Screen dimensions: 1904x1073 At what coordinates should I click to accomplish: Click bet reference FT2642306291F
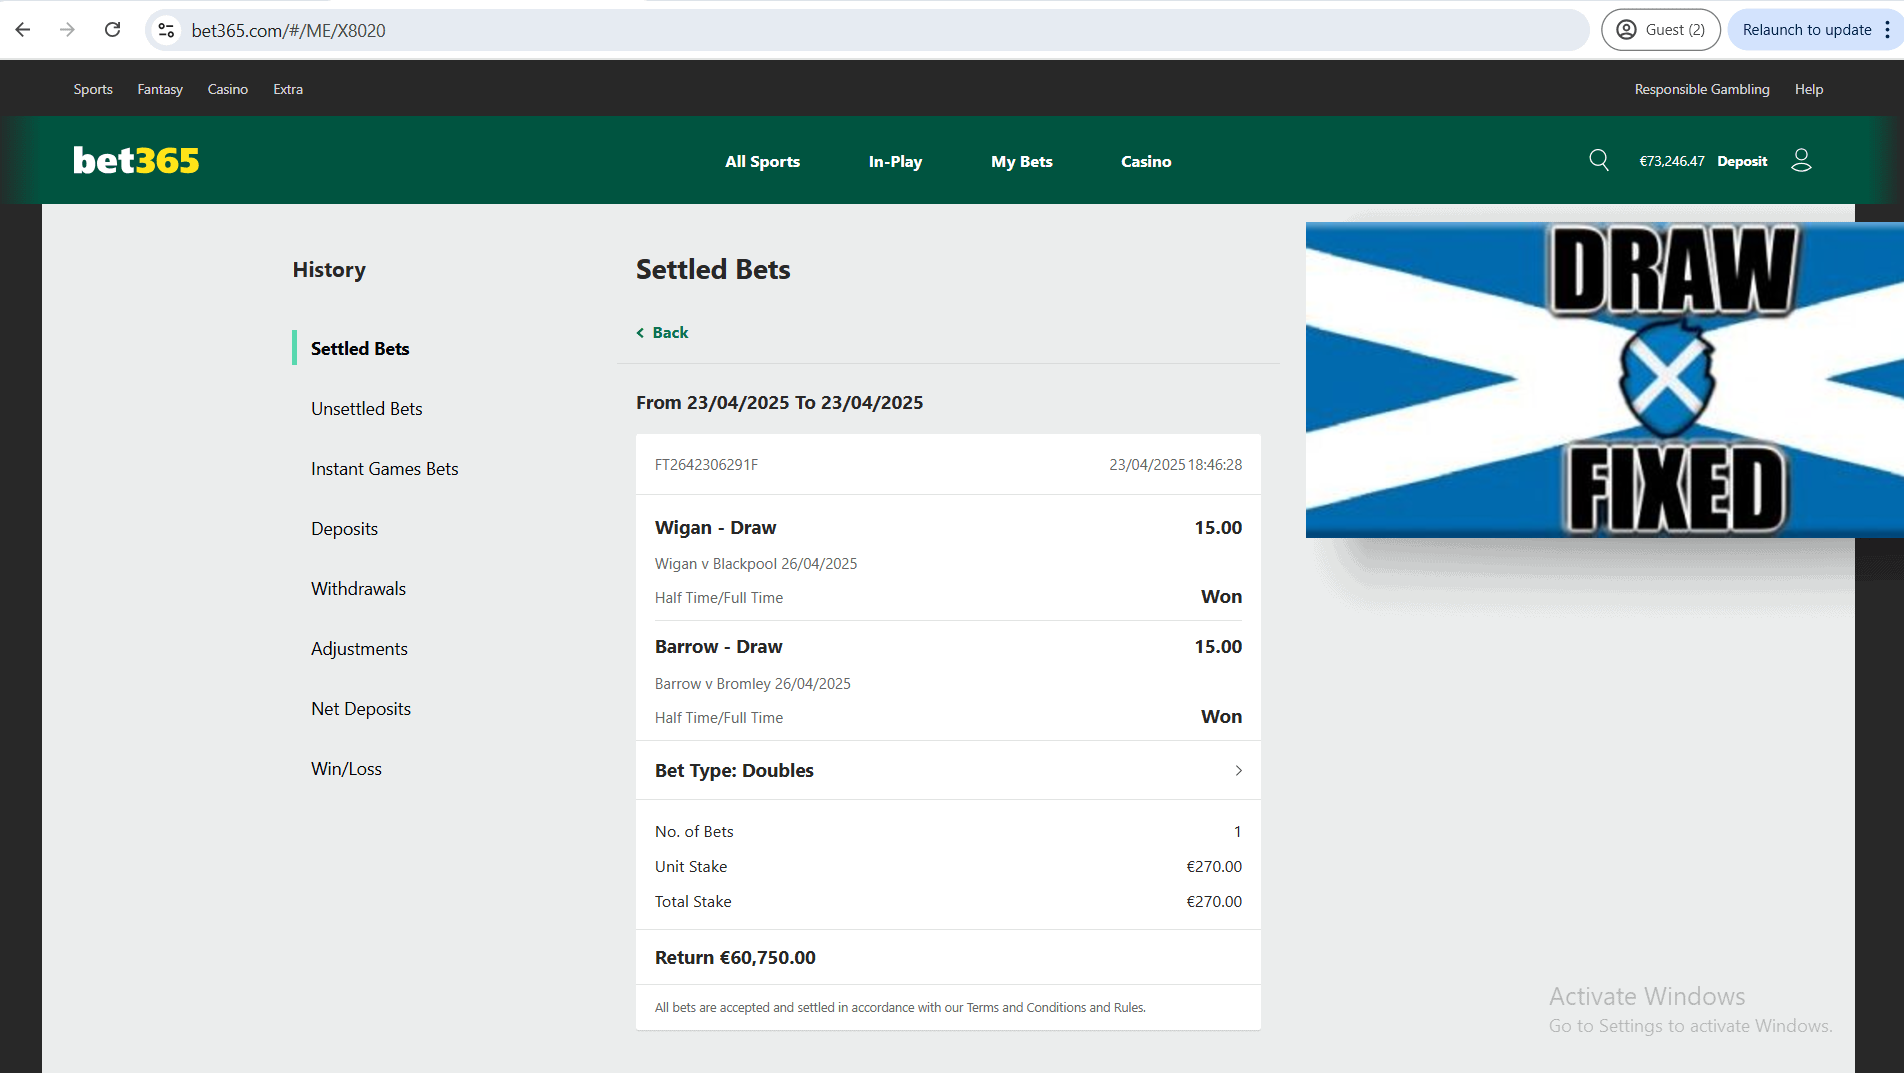tap(706, 464)
